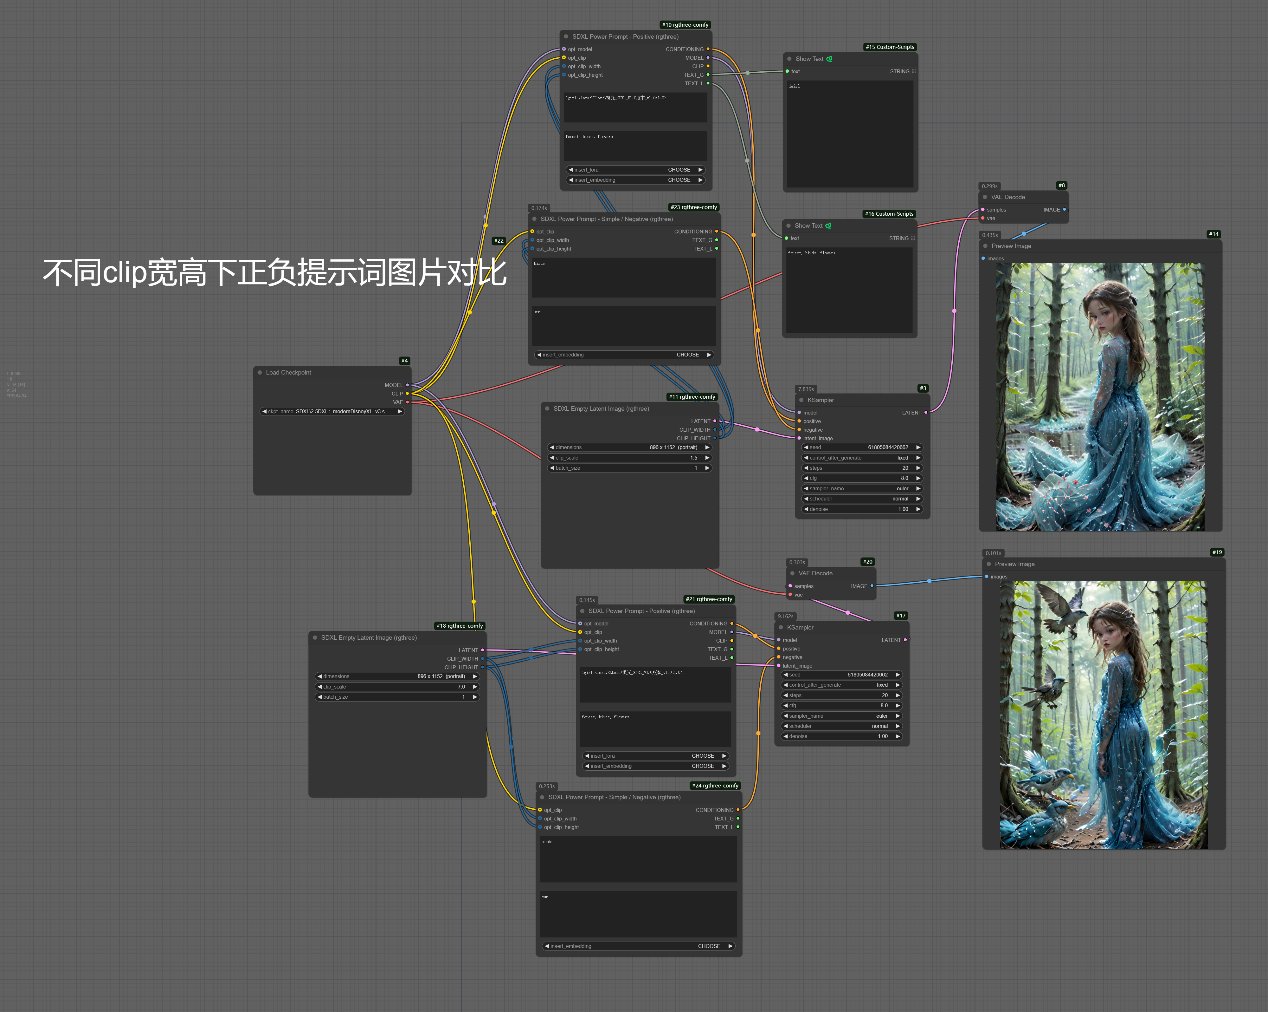Toggle collapse of SDXL Empty Latent Image #18
The width and height of the screenshot is (1268, 1012).
click(x=315, y=637)
